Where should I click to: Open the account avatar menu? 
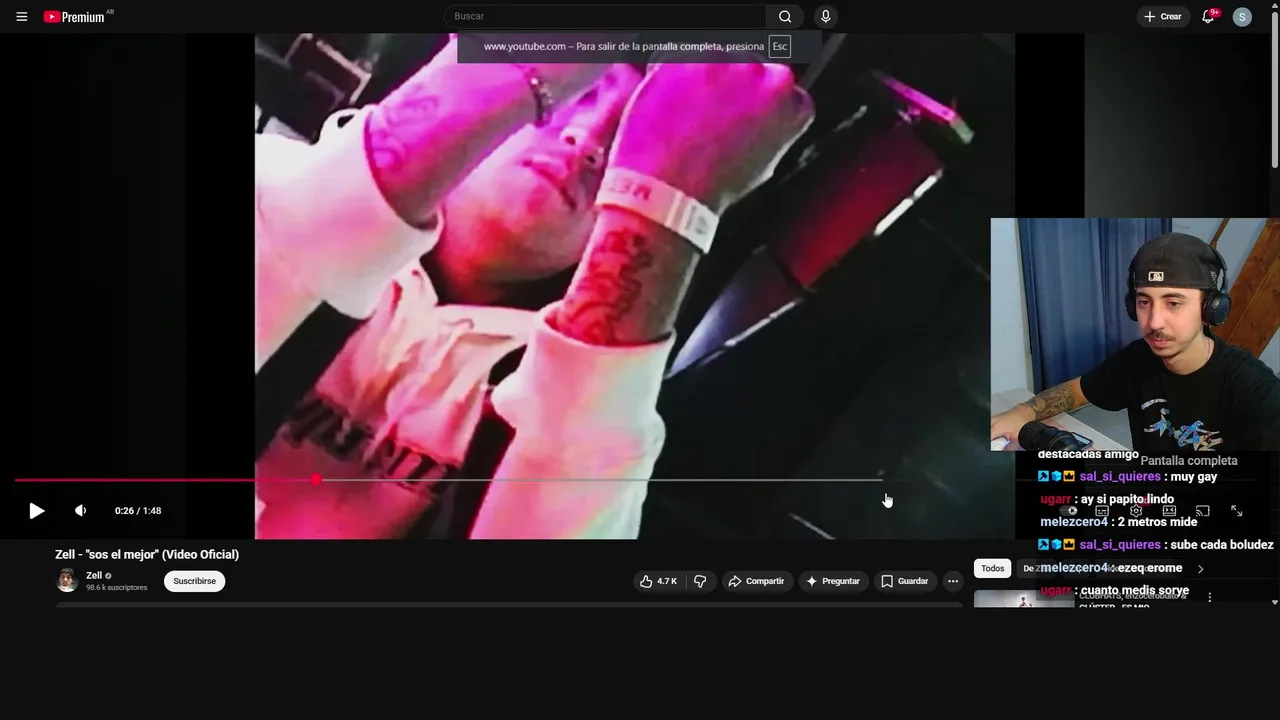(1242, 16)
